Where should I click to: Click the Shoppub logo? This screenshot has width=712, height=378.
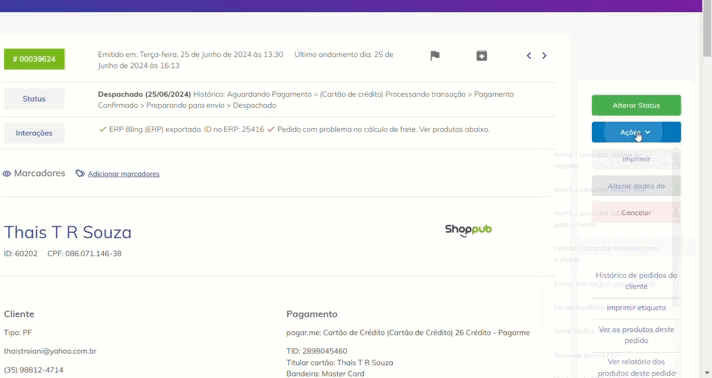click(468, 230)
